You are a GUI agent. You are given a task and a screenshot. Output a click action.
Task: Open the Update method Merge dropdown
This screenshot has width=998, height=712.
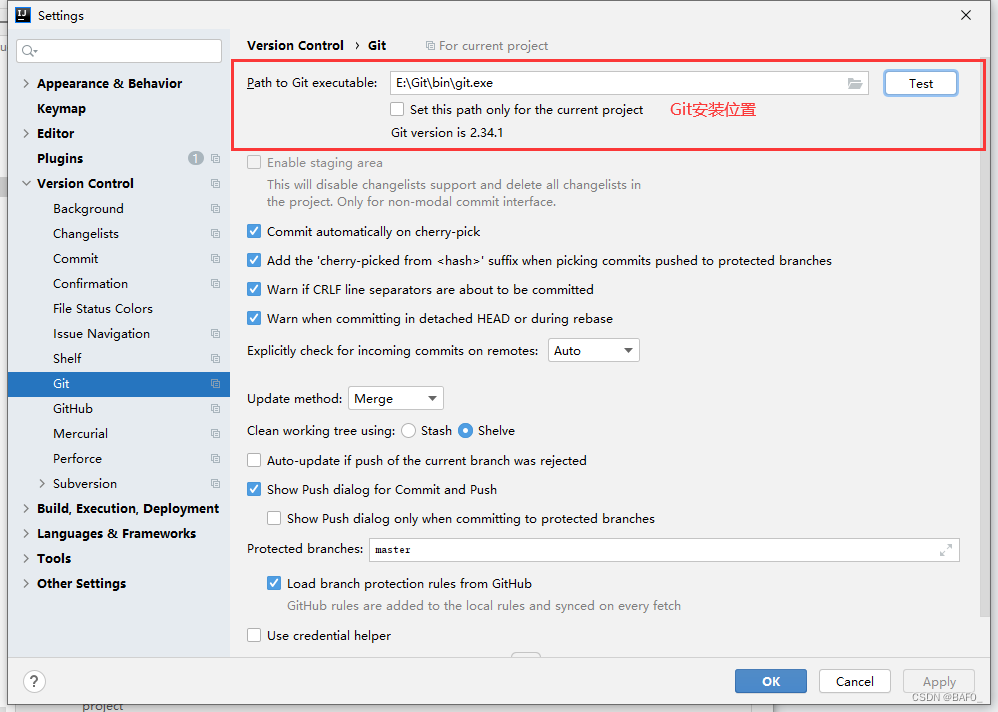[x=395, y=398]
